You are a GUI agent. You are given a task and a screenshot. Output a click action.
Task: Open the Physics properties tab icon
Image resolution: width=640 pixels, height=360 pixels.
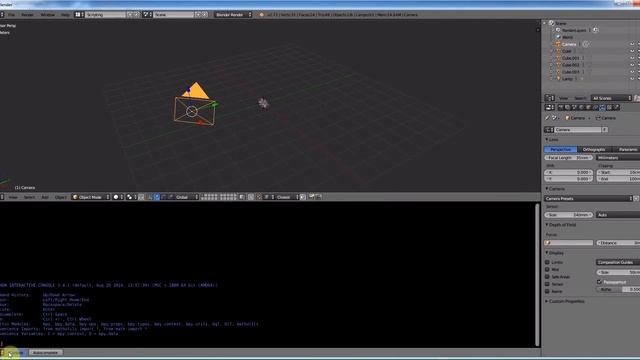[x=616, y=107]
